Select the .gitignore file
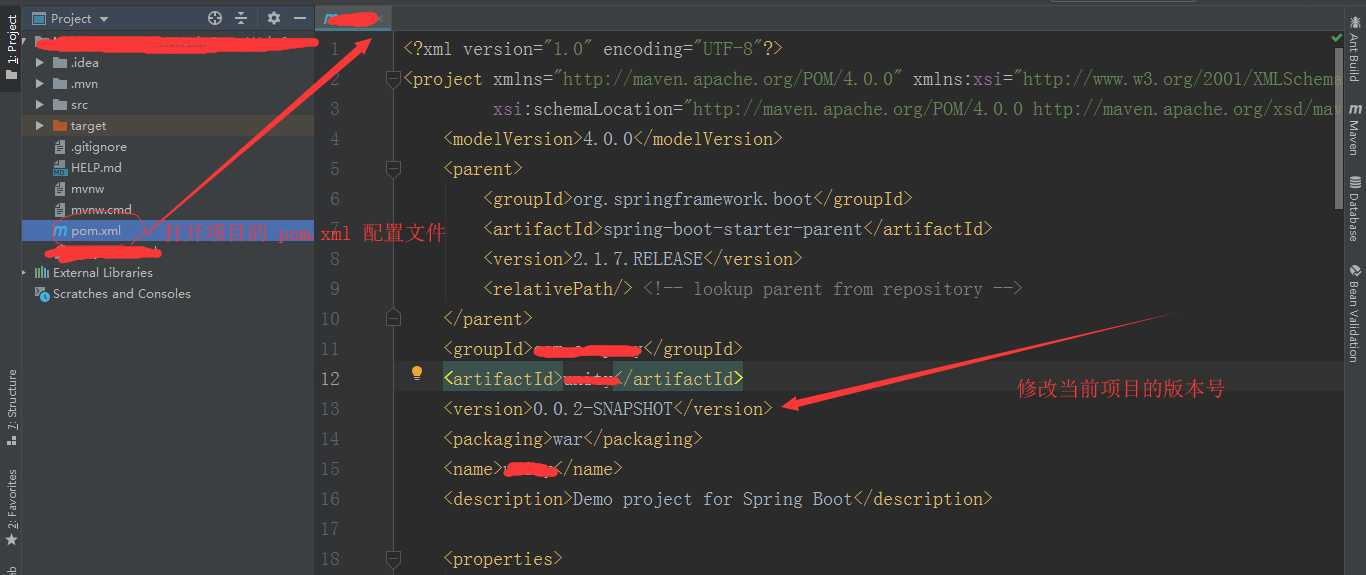1366x575 pixels. coord(99,146)
